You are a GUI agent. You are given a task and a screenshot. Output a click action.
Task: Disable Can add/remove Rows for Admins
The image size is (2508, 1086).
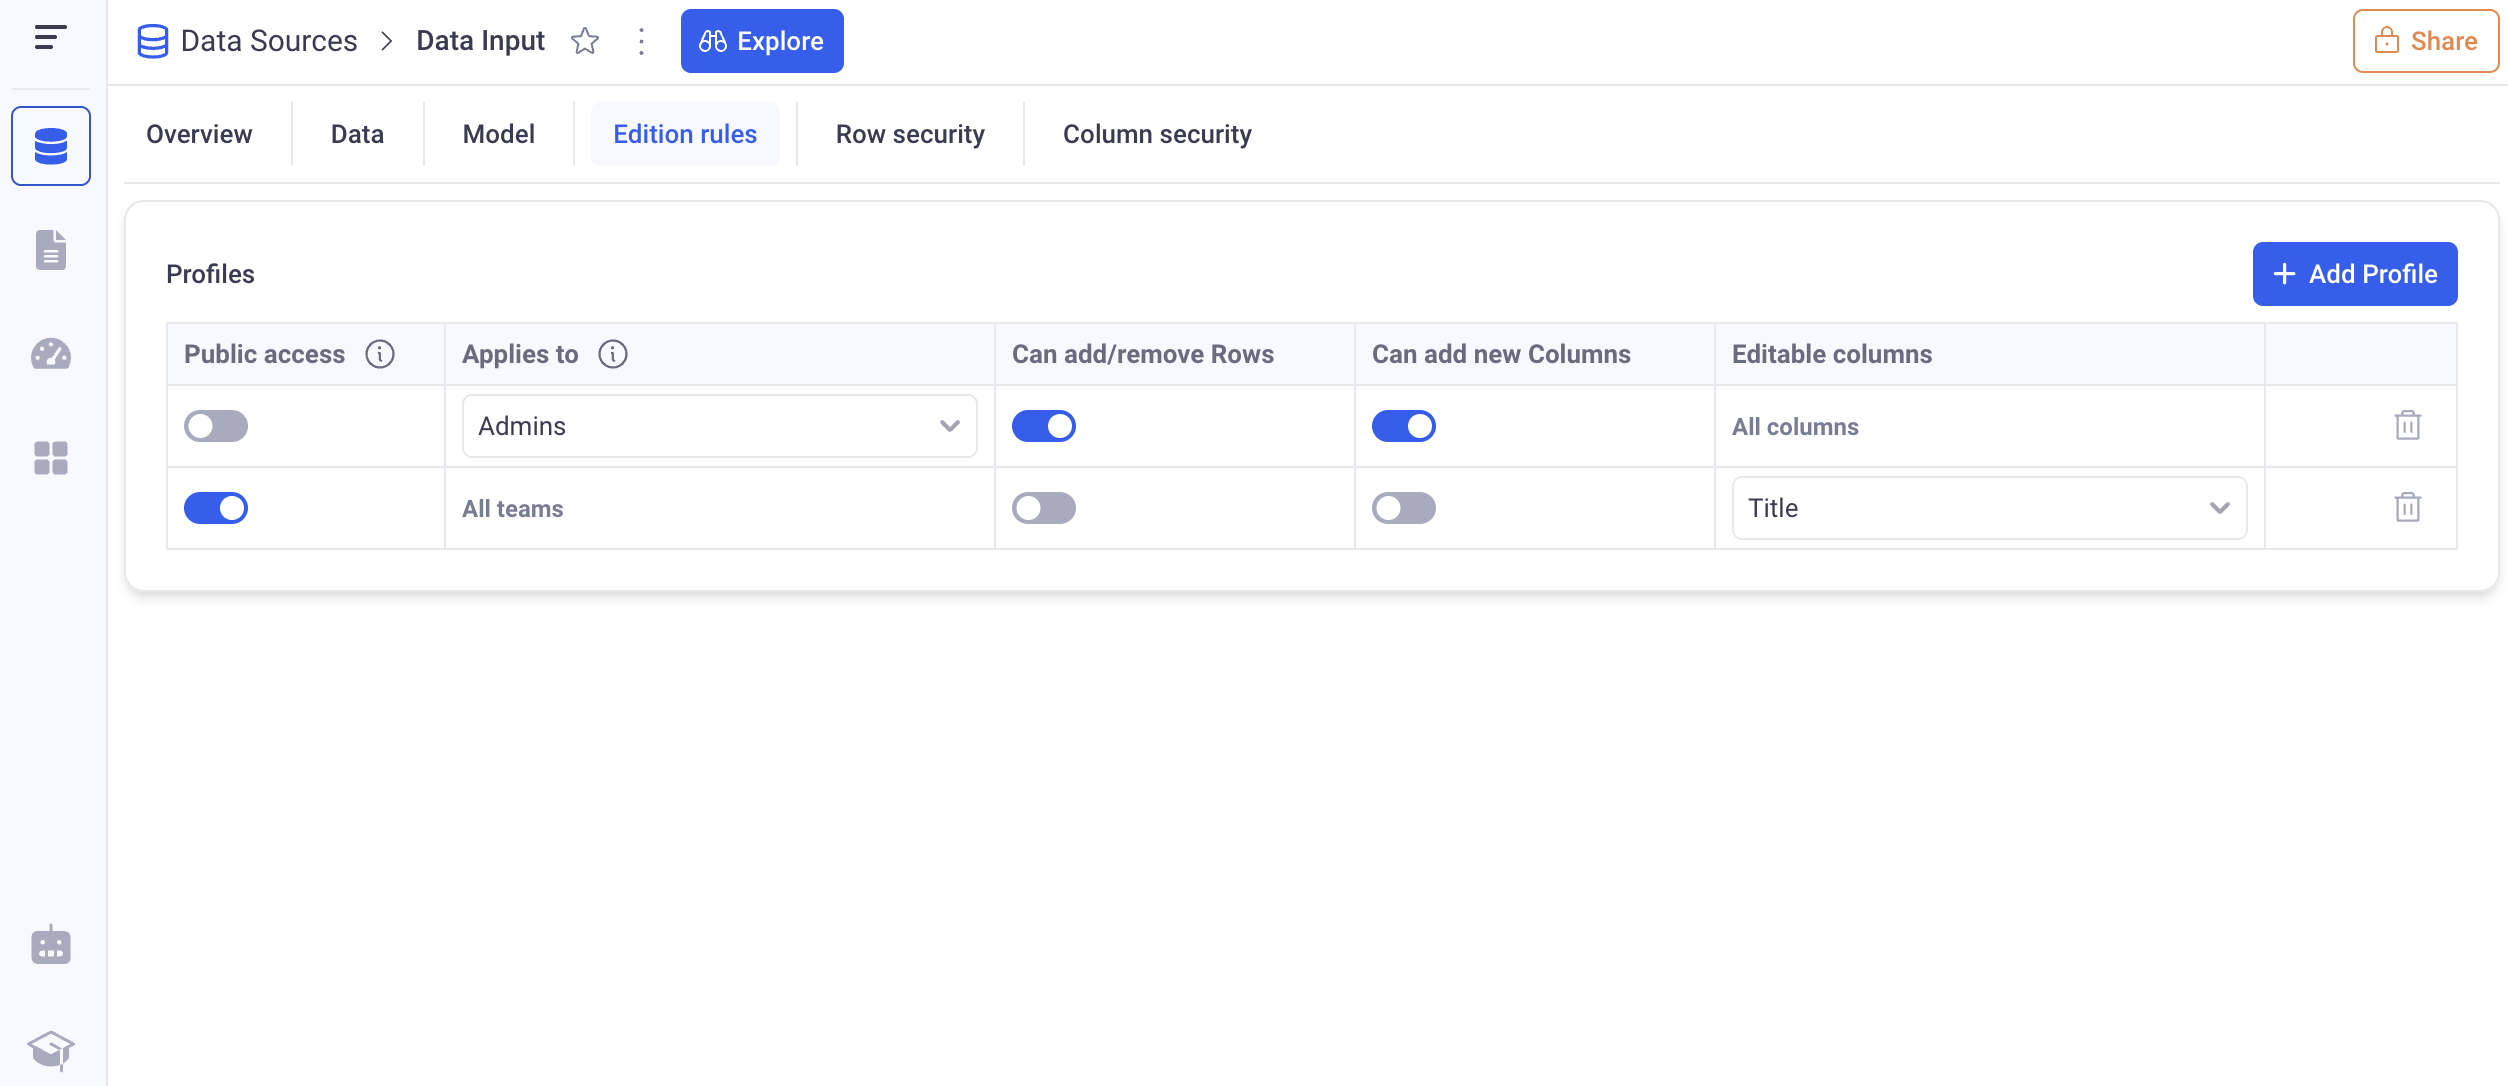(x=1043, y=426)
